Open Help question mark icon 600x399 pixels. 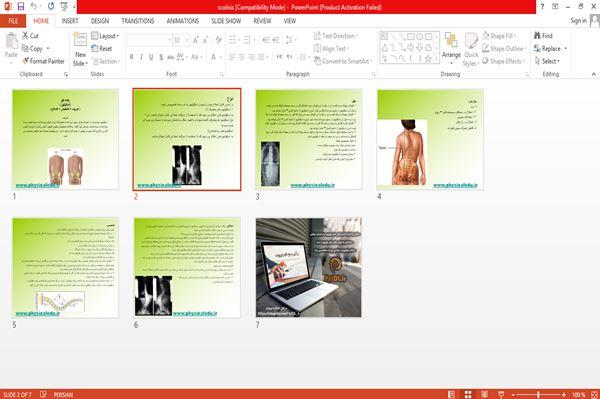[x=542, y=7]
